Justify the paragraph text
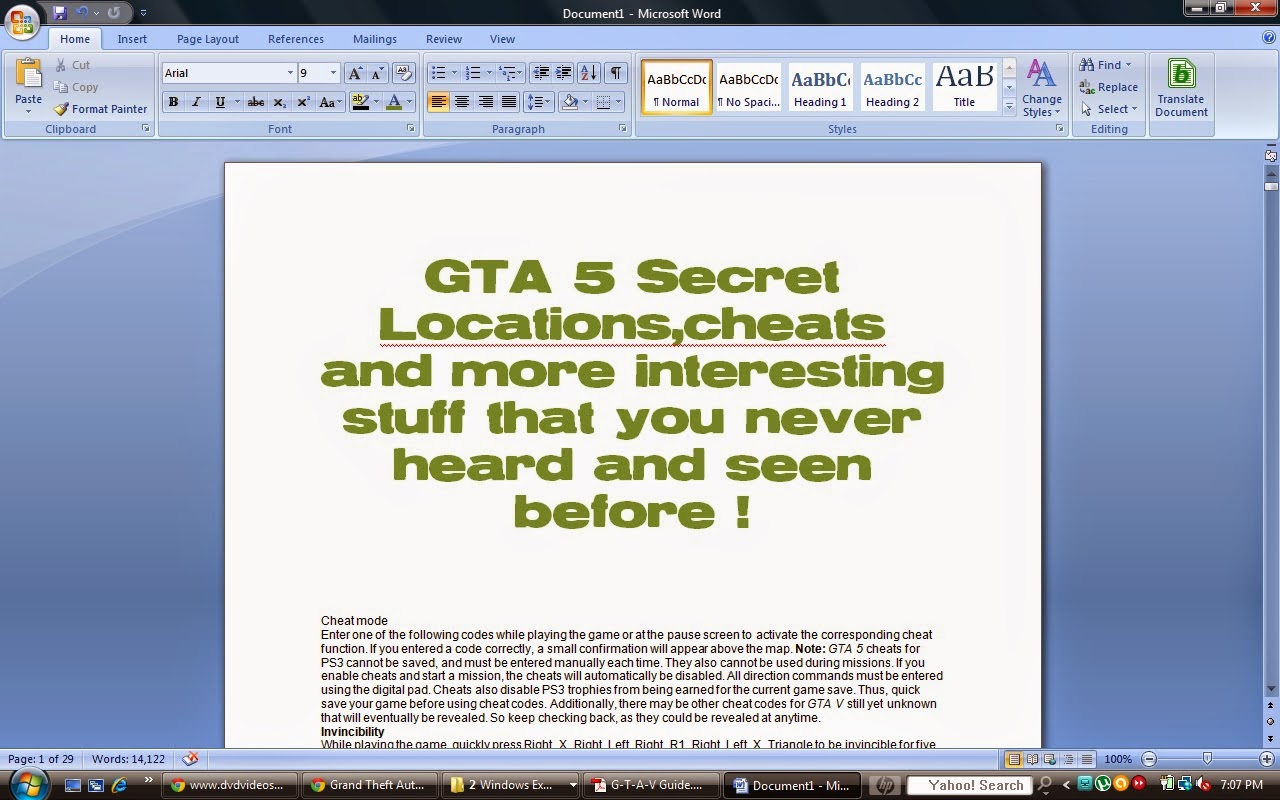 (509, 102)
